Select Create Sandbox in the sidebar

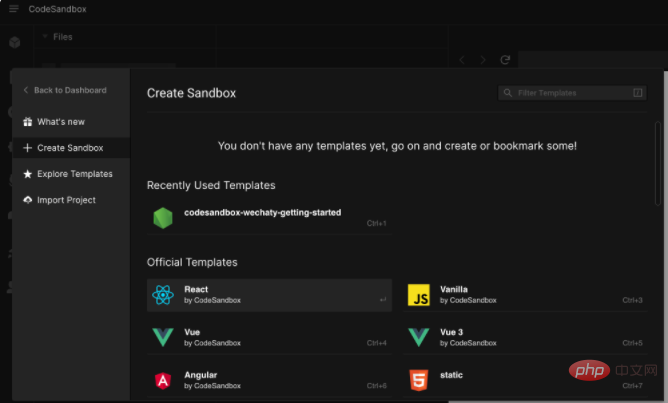69,148
